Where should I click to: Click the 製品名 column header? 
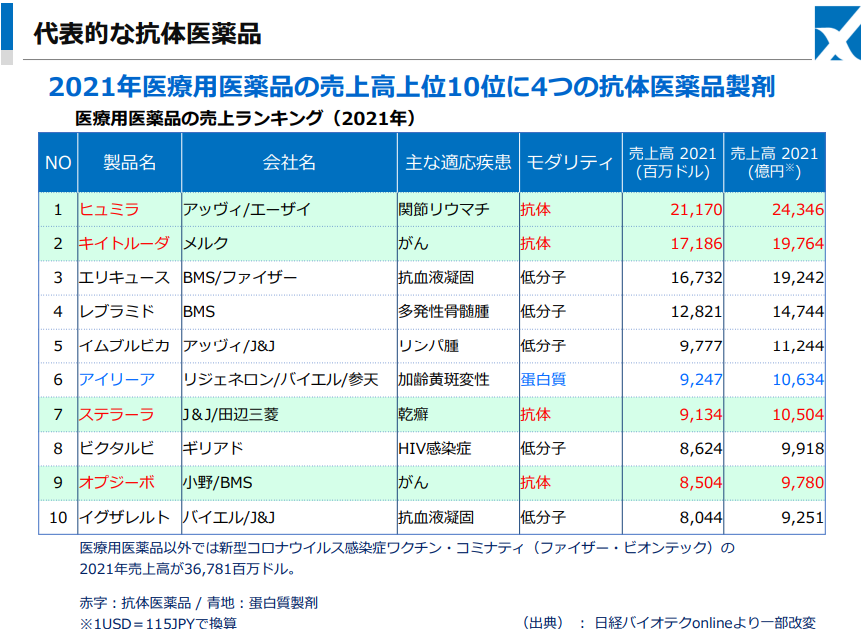pyautogui.click(x=130, y=163)
